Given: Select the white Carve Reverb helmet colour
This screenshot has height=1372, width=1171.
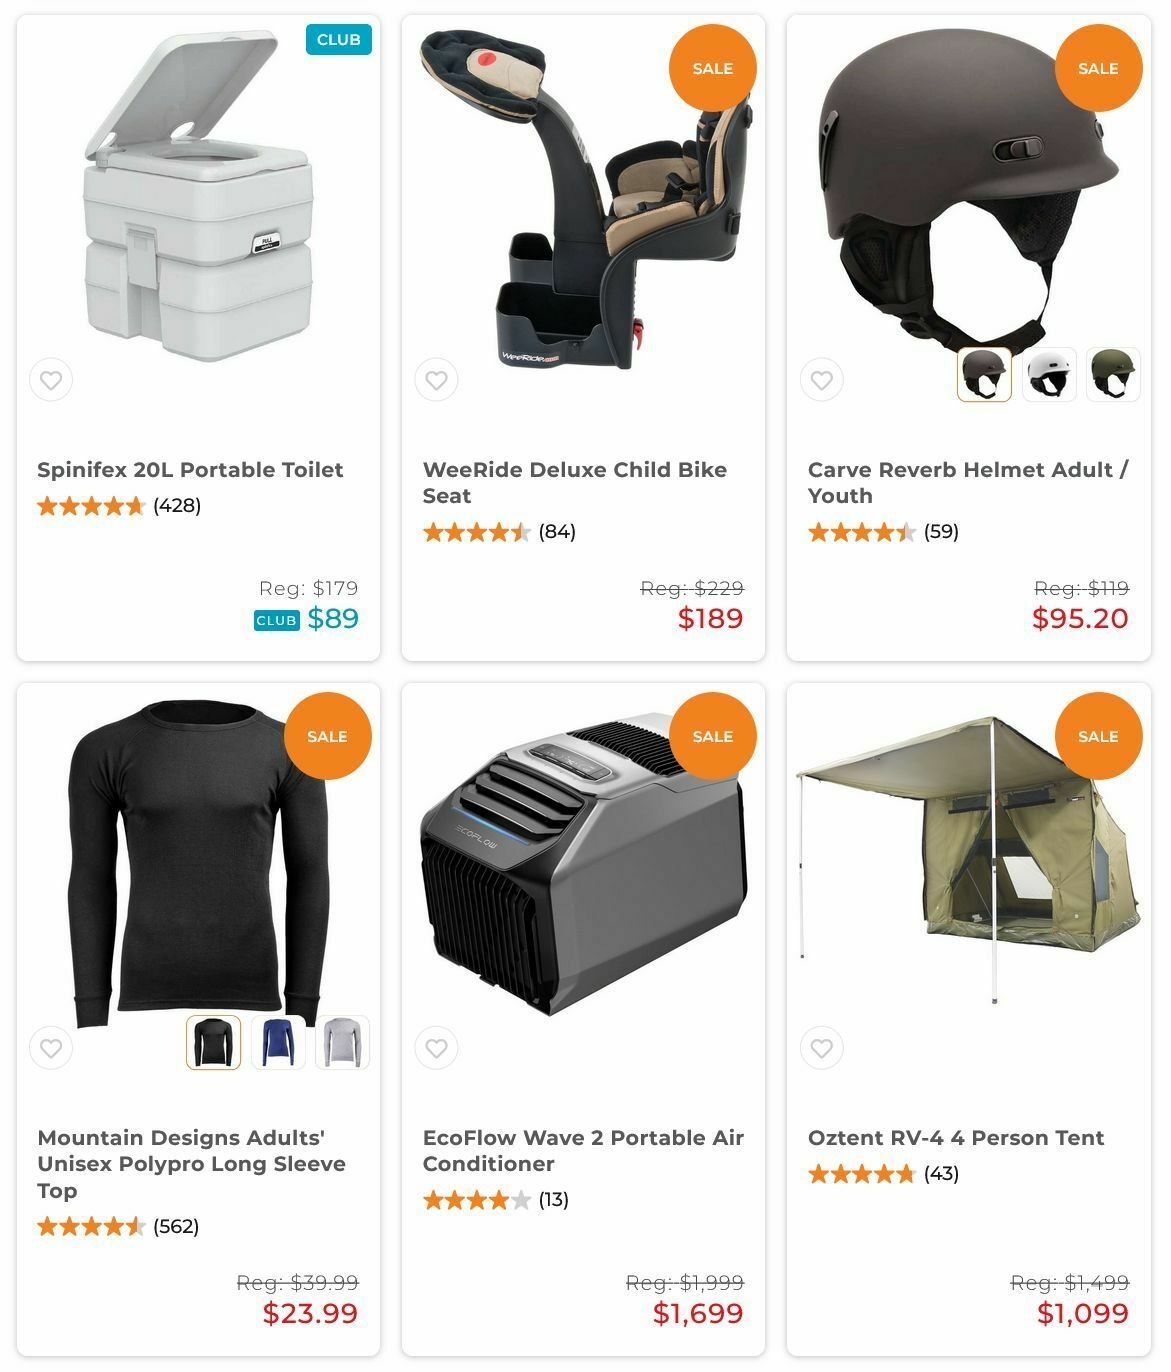Looking at the screenshot, I should pos(1049,375).
